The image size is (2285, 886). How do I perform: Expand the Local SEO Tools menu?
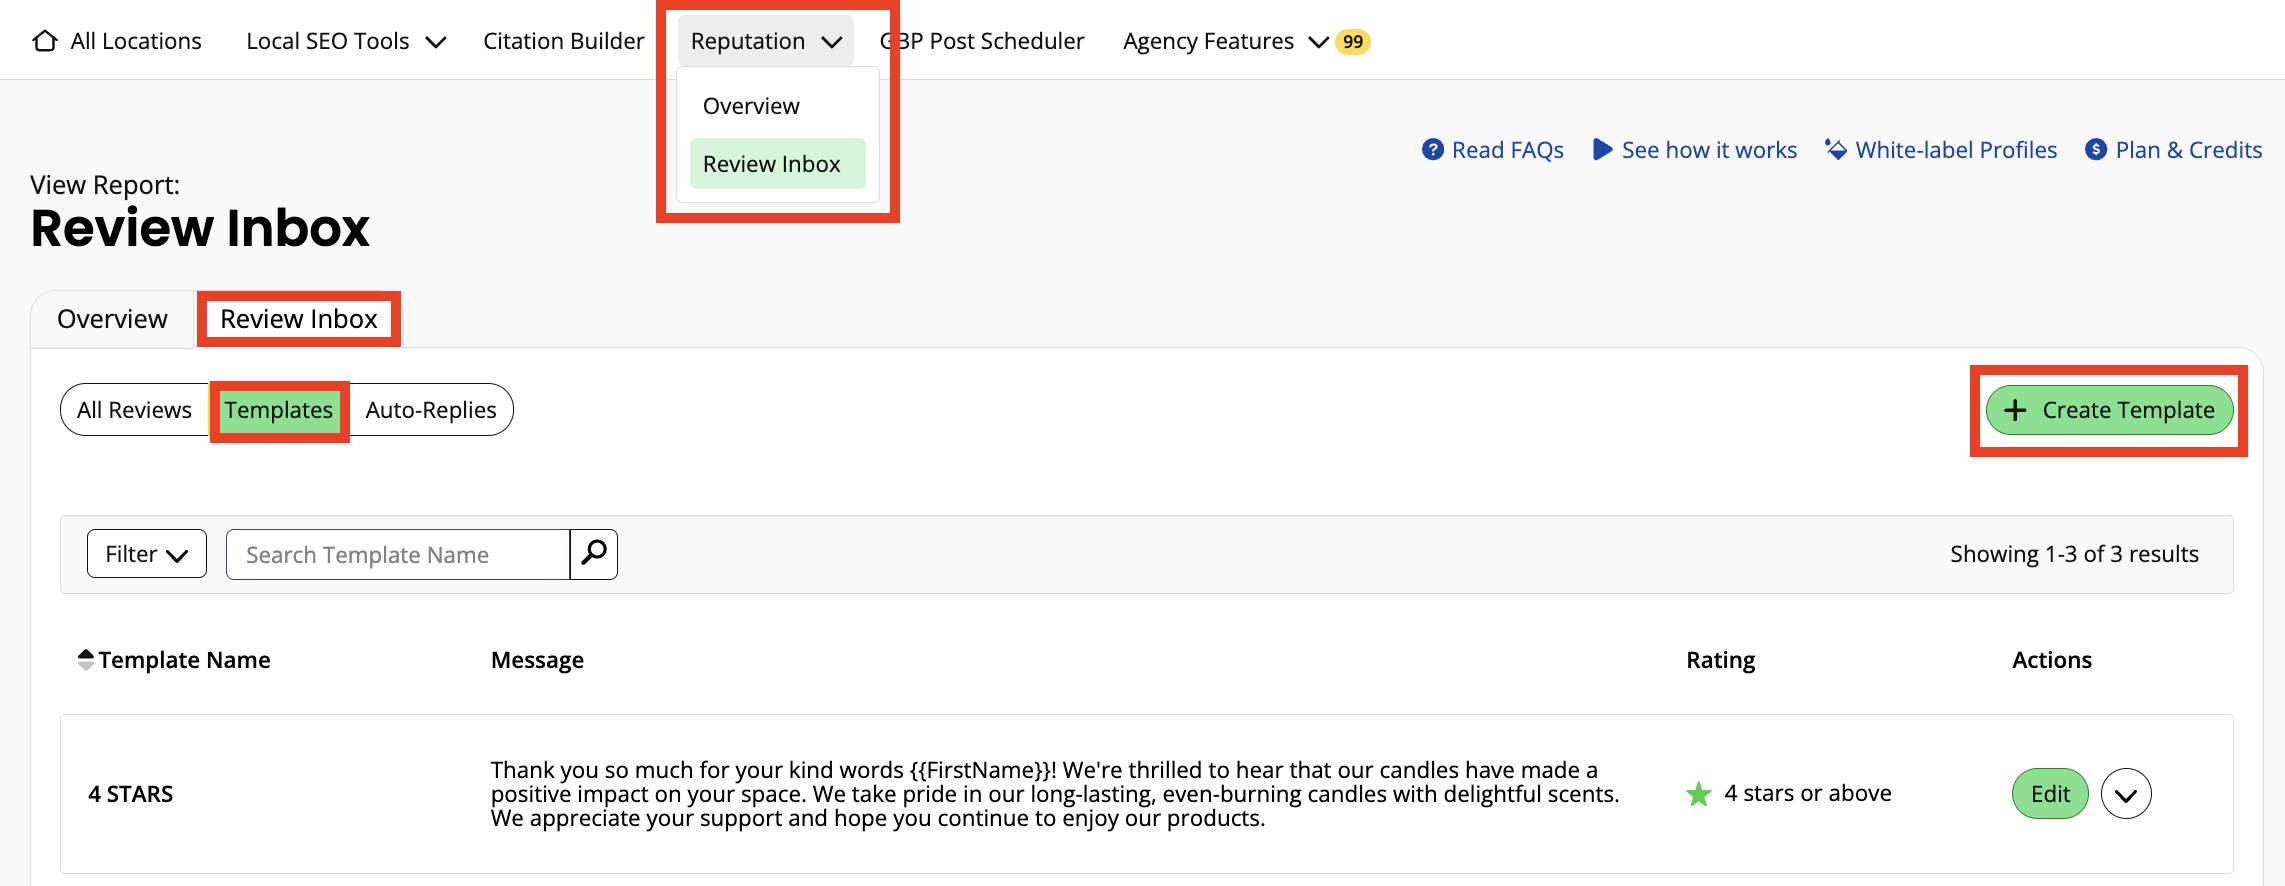click(x=345, y=41)
